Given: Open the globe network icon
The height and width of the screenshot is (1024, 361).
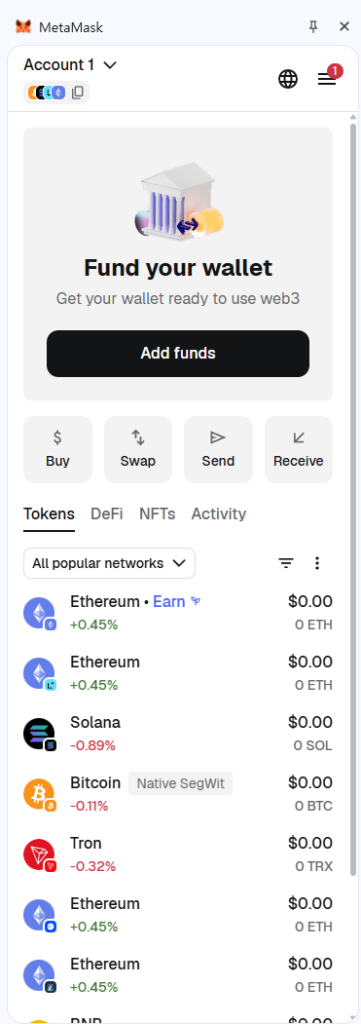Looking at the screenshot, I should [x=288, y=79].
